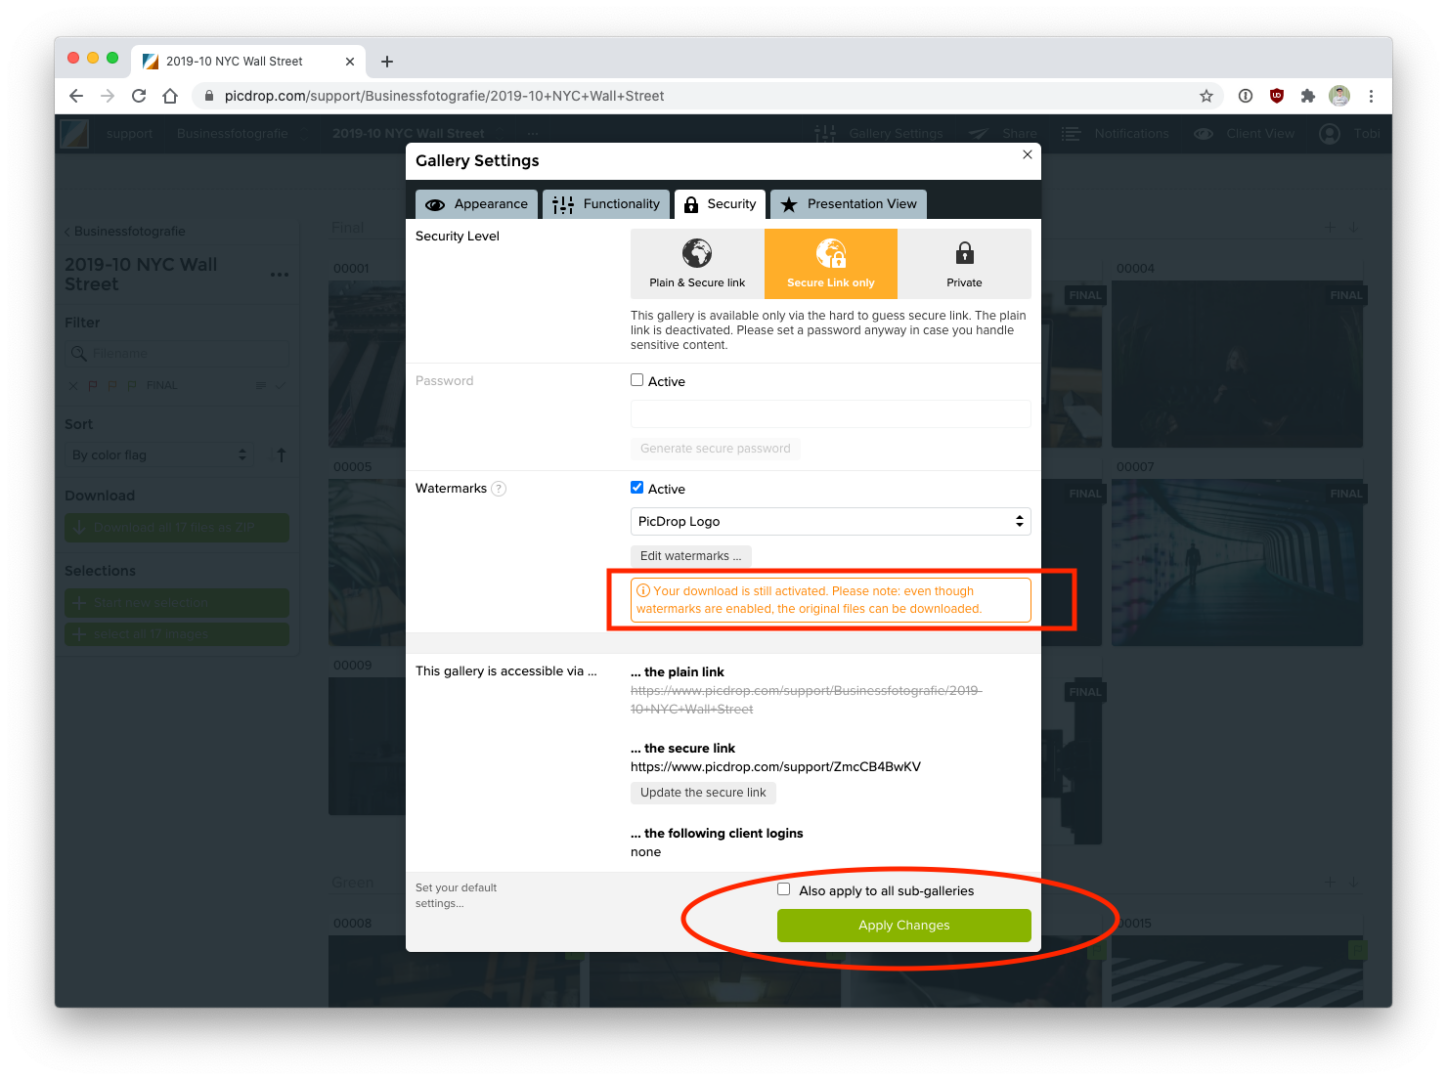Open the Presentation View tab
1447x1080 pixels.
pyautogui.click(x=849, y=204)
